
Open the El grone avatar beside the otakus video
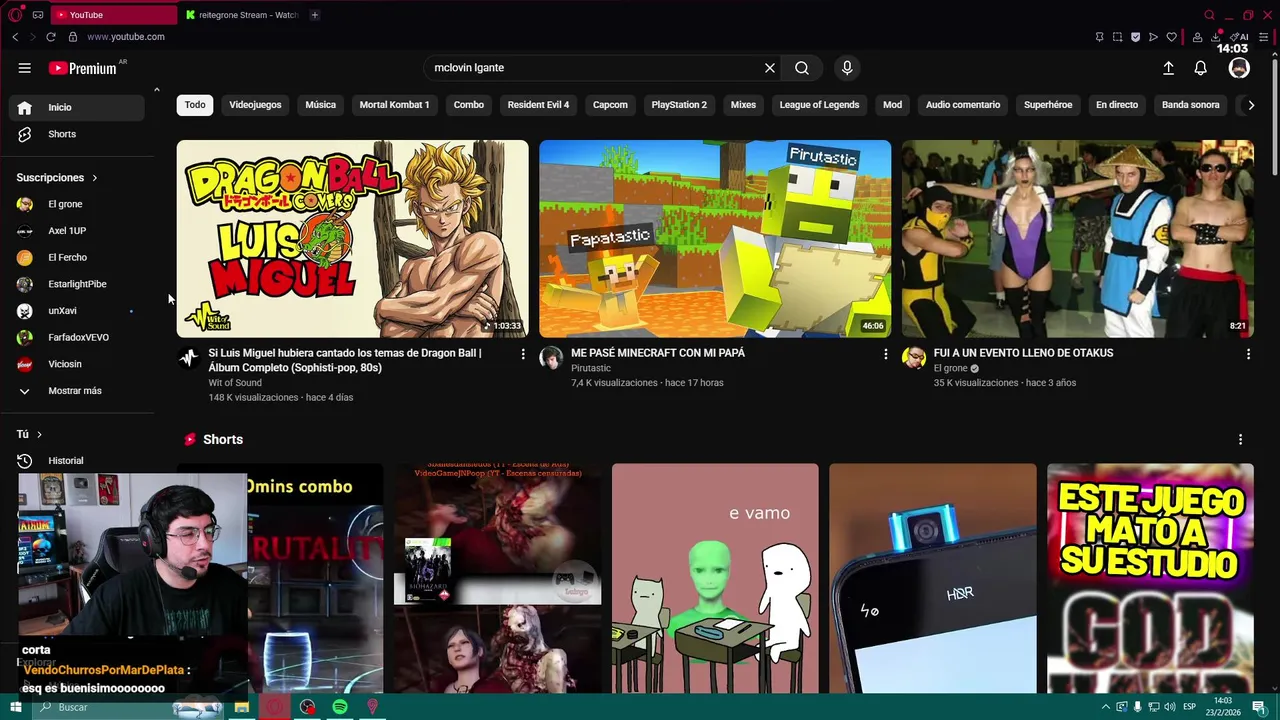click(x=914, y=358)
